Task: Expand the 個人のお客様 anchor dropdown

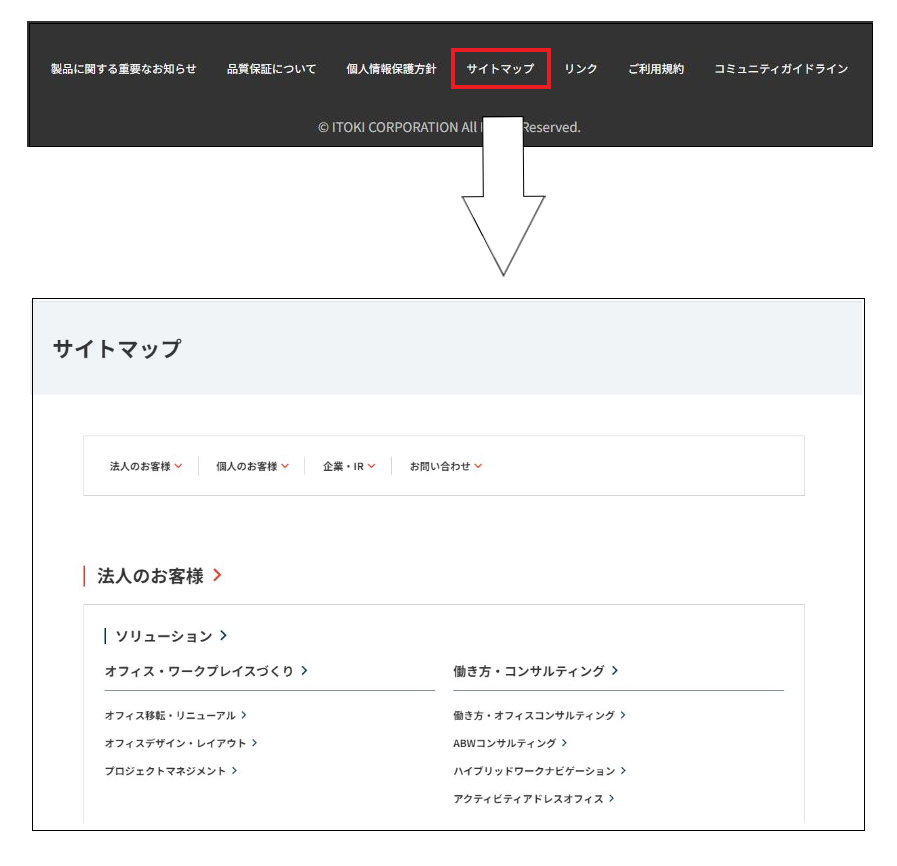Action: point(252,466)
